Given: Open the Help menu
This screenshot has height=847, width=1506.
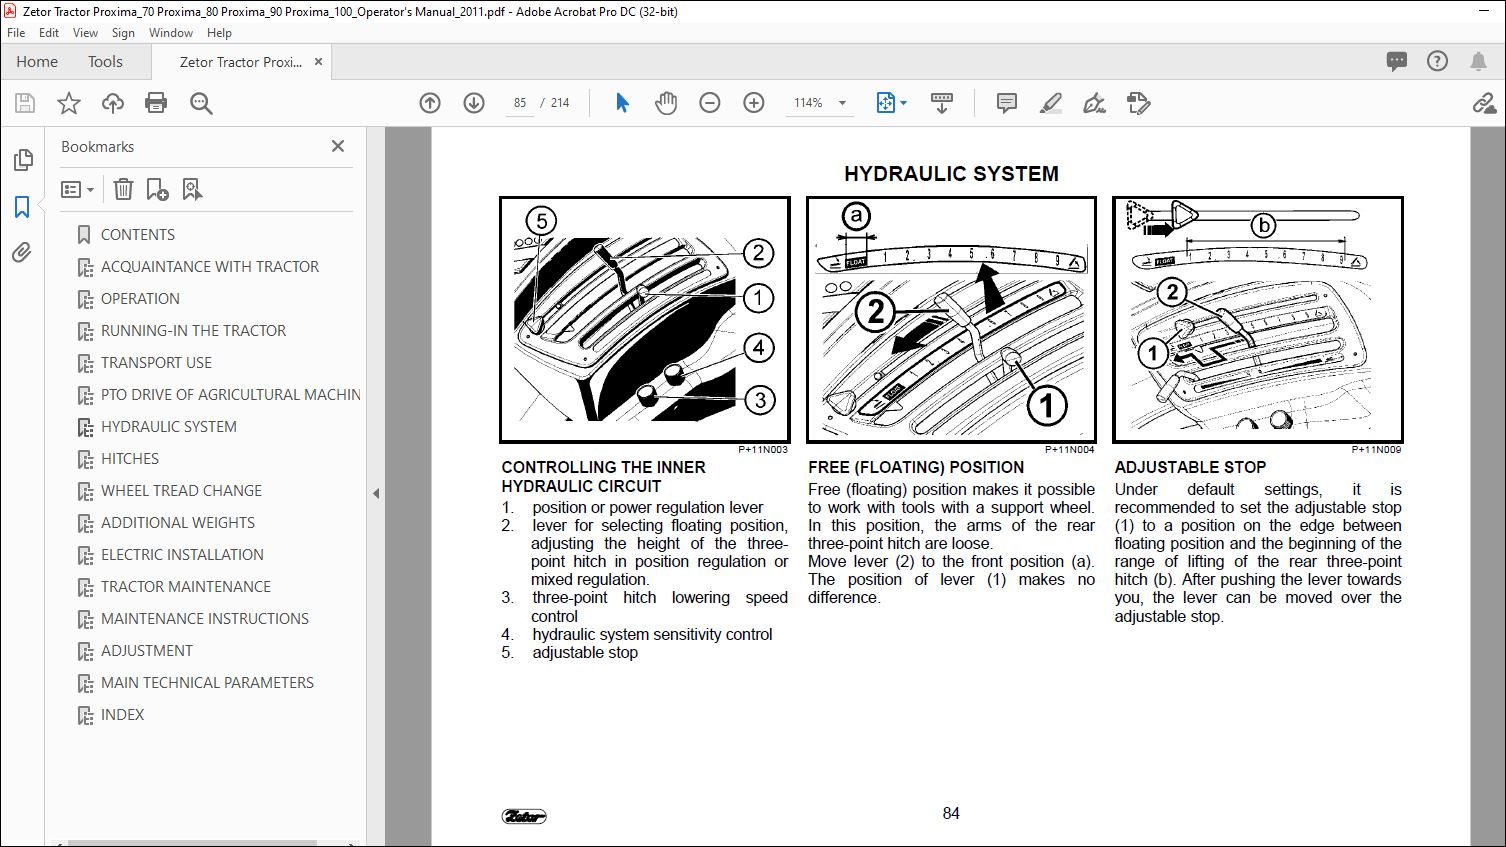Looking at the screenshot, I should 219,33.
